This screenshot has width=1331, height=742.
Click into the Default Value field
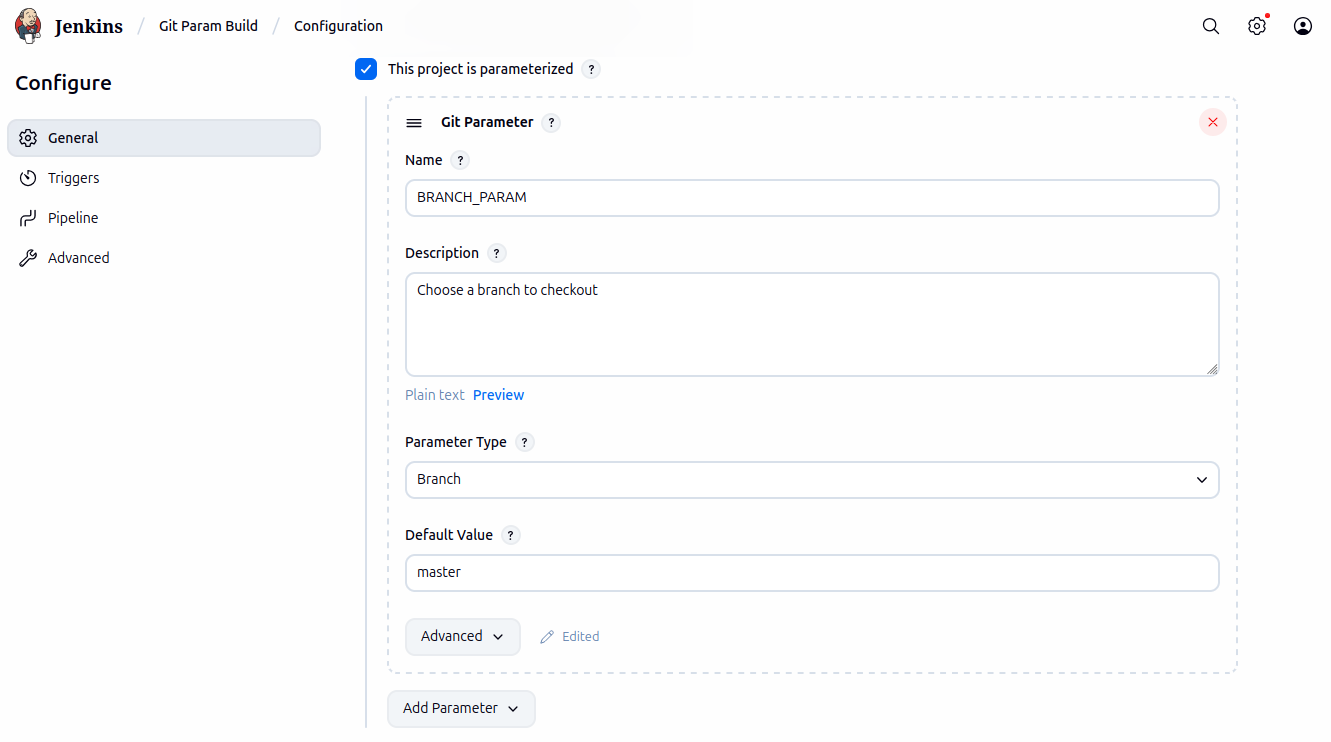(811, 573)
